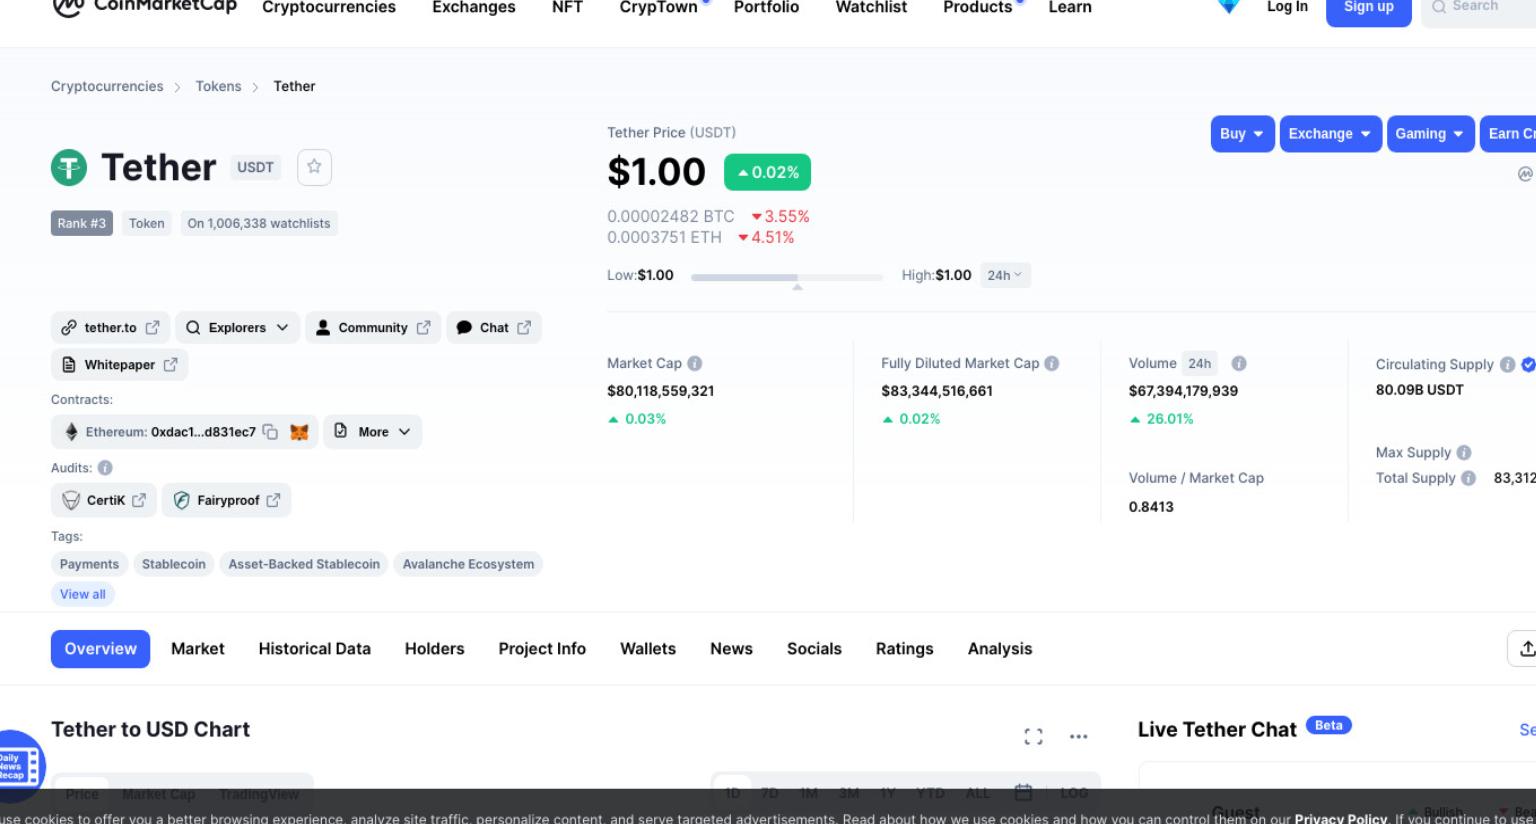Add token to MetaMask via fox icon

point(299,432)
